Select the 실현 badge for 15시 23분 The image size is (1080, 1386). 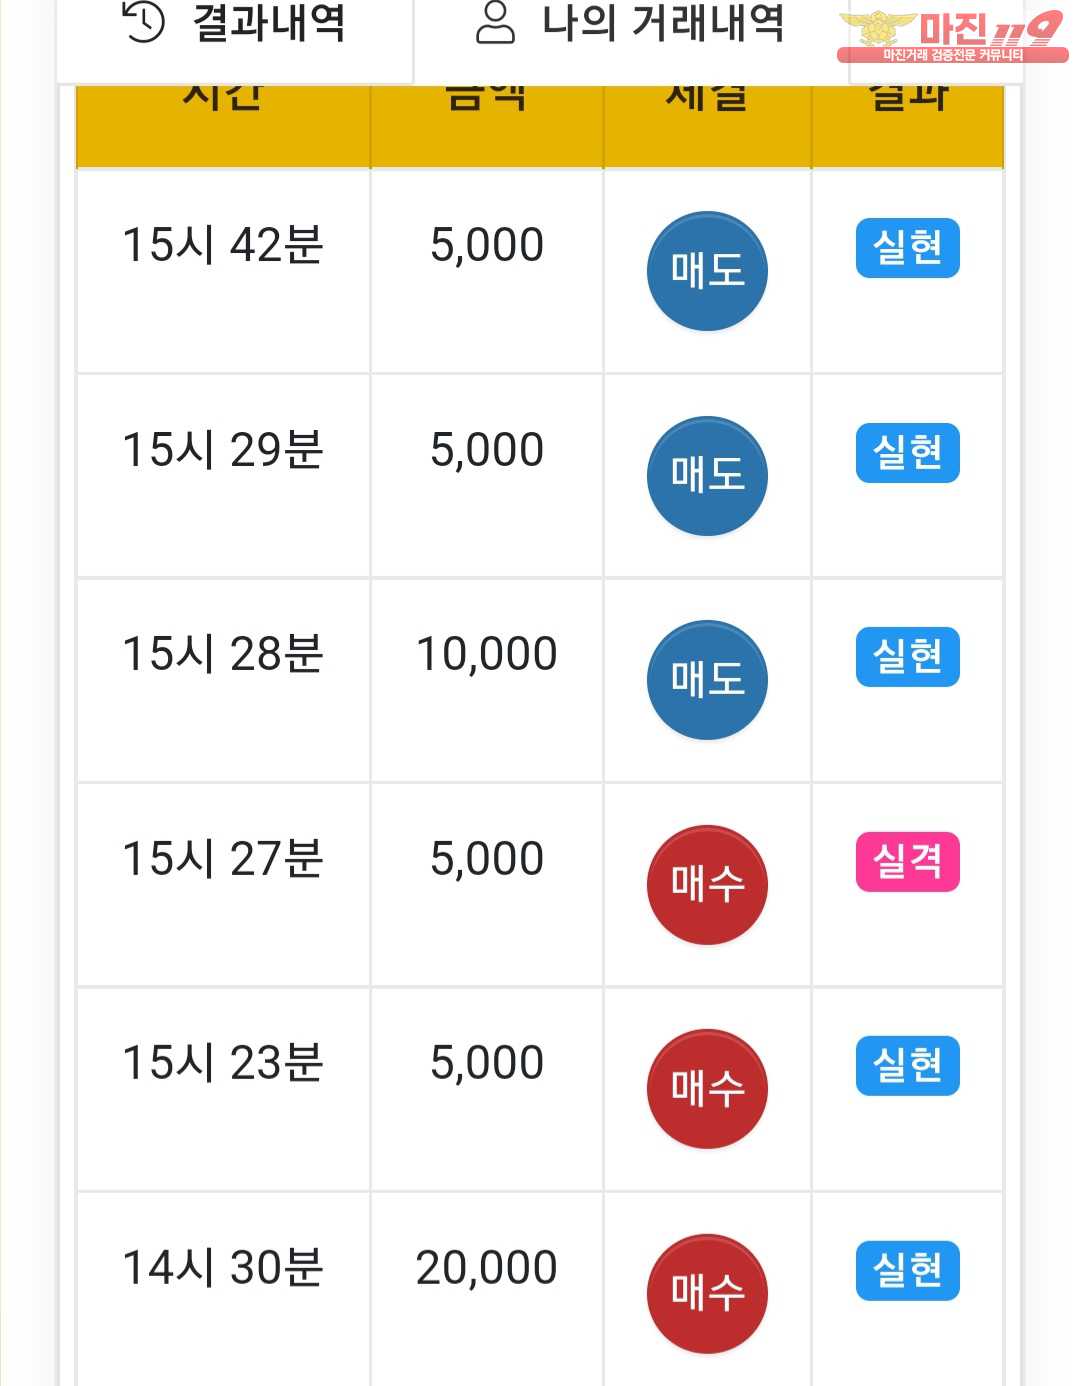point(908,1066)
